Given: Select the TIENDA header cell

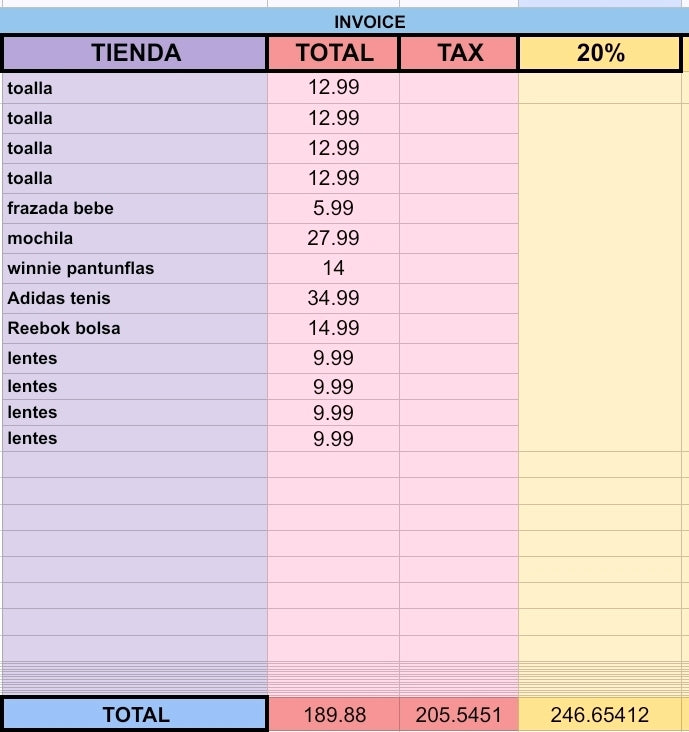Looking at the screenshot, I should (x=135, y=53).
